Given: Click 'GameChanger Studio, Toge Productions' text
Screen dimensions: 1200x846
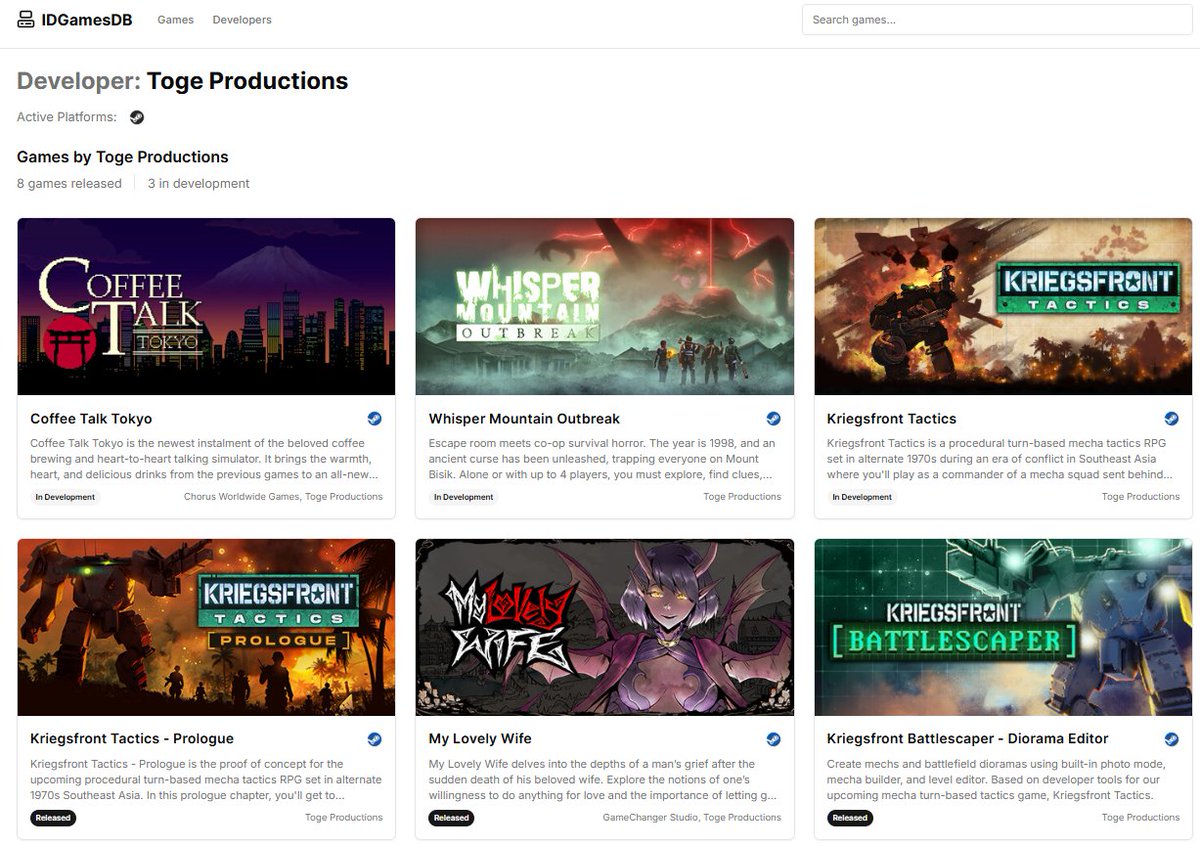Looking at the screenshot, I should (x=692, y=818).
